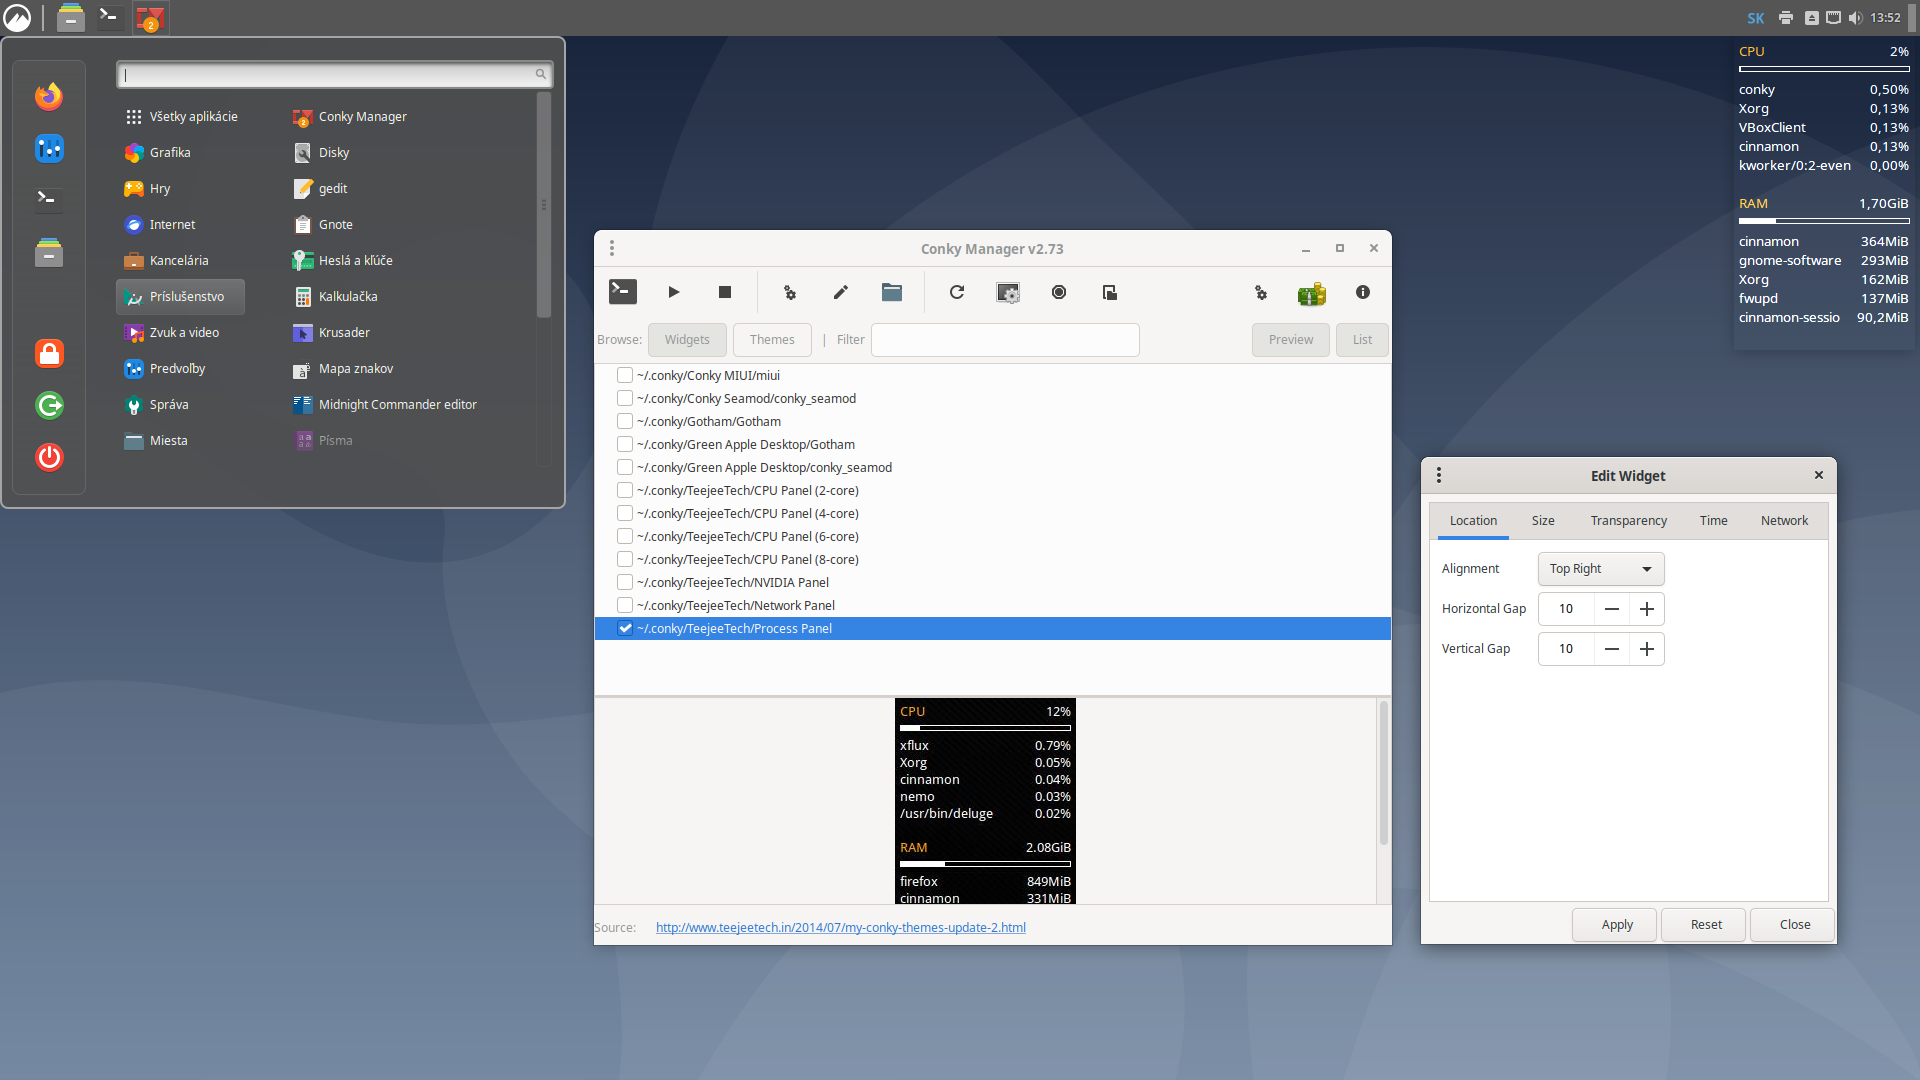1920x1080 pixels.
Task: Click the preview pane vertical scrollbar
Action: tap(1384, 773)
